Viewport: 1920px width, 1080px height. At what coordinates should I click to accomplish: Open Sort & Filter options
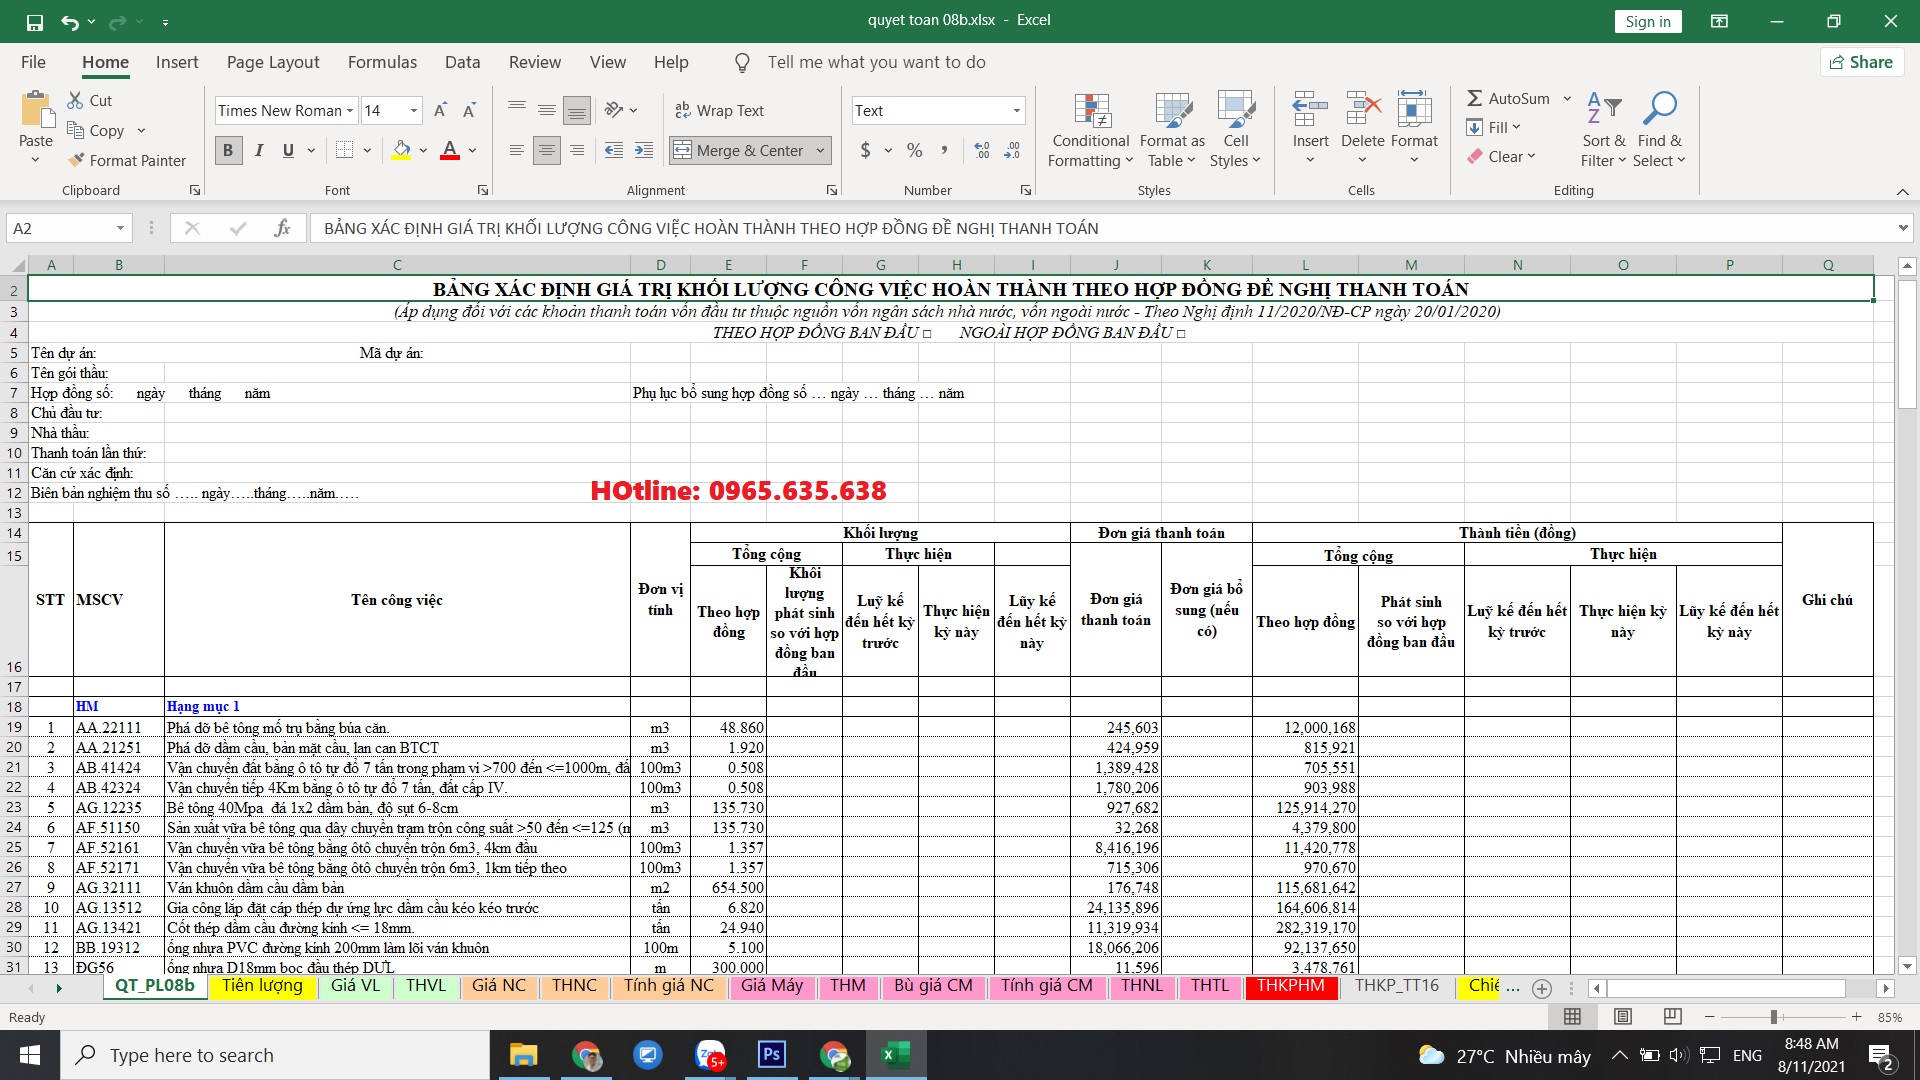click(x=1602, y=128)
